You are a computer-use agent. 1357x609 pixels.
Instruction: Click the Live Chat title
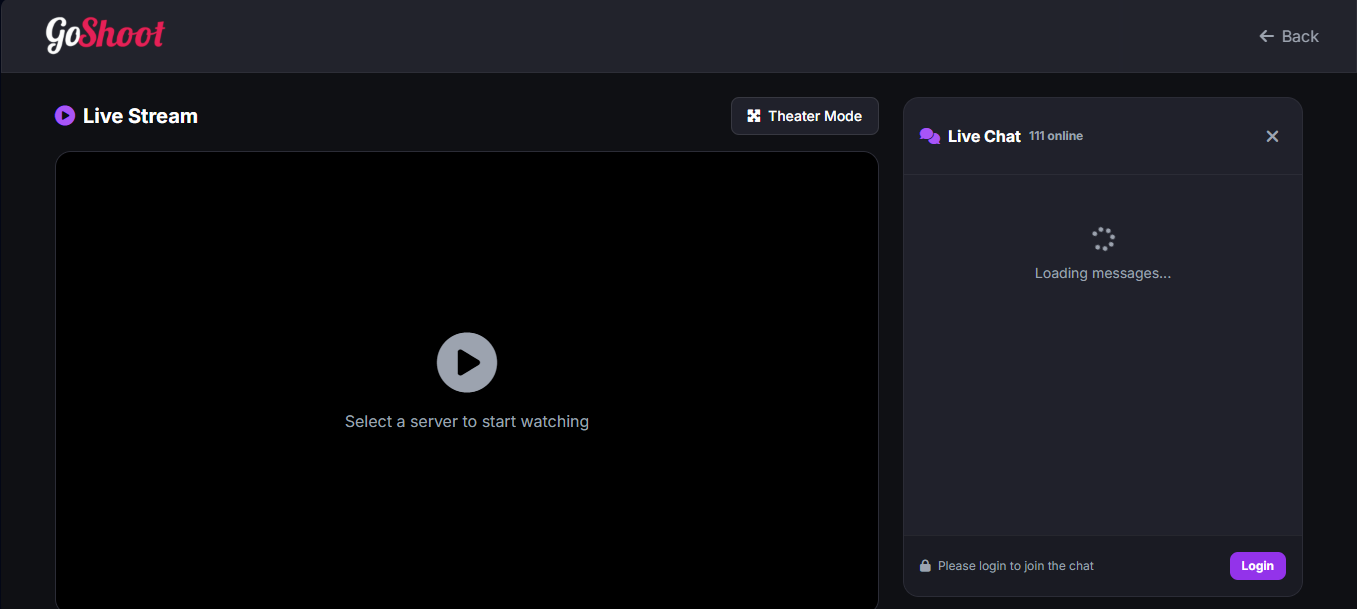(x=984, y=136)
